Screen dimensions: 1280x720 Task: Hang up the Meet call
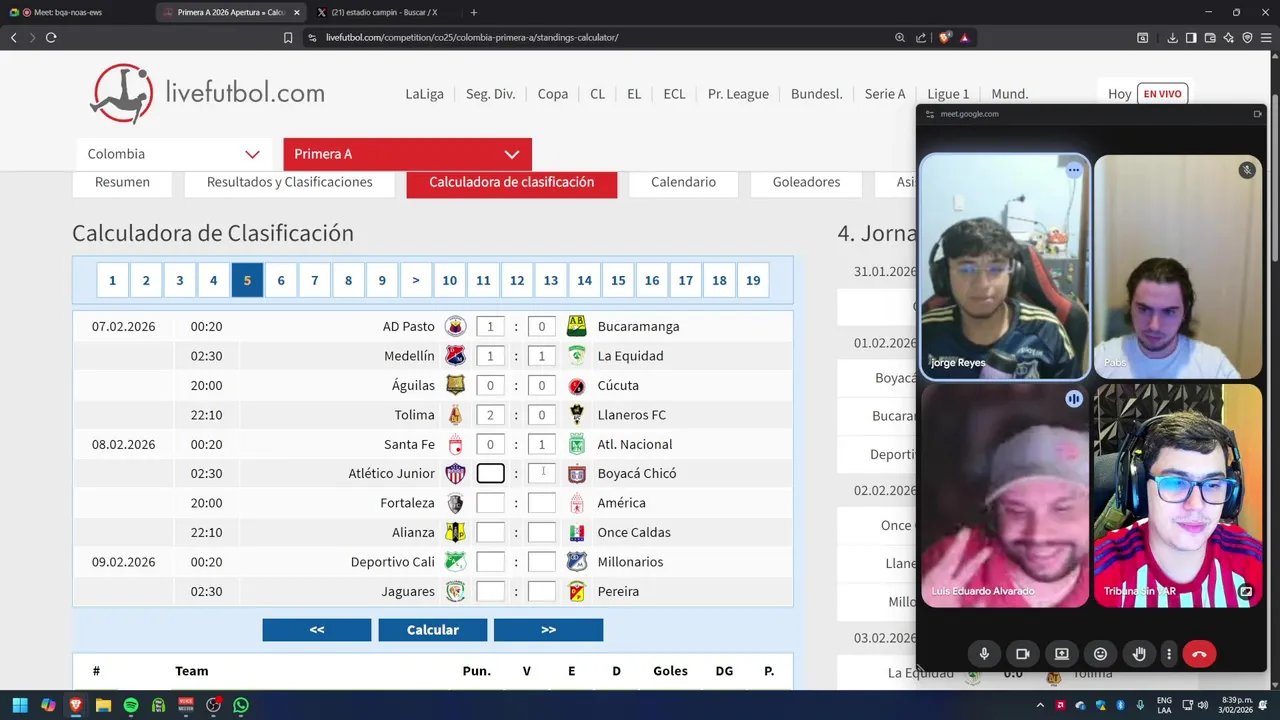[1199, 654]
